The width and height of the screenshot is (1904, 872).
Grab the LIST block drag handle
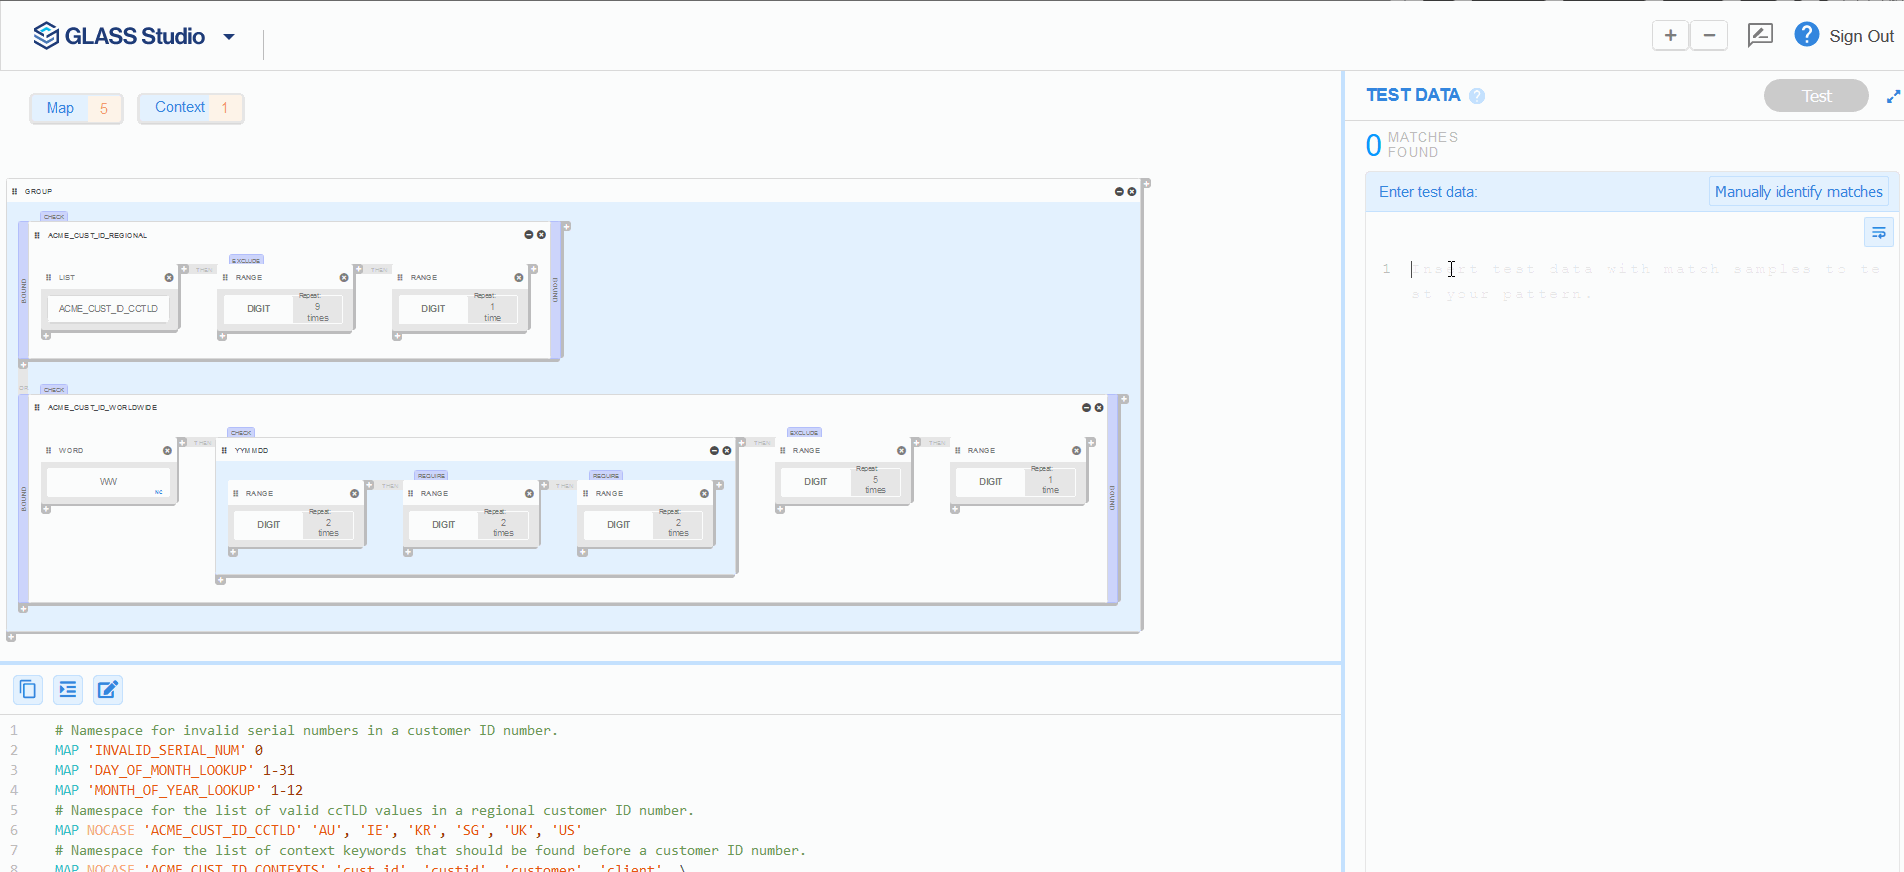point(48,278)
